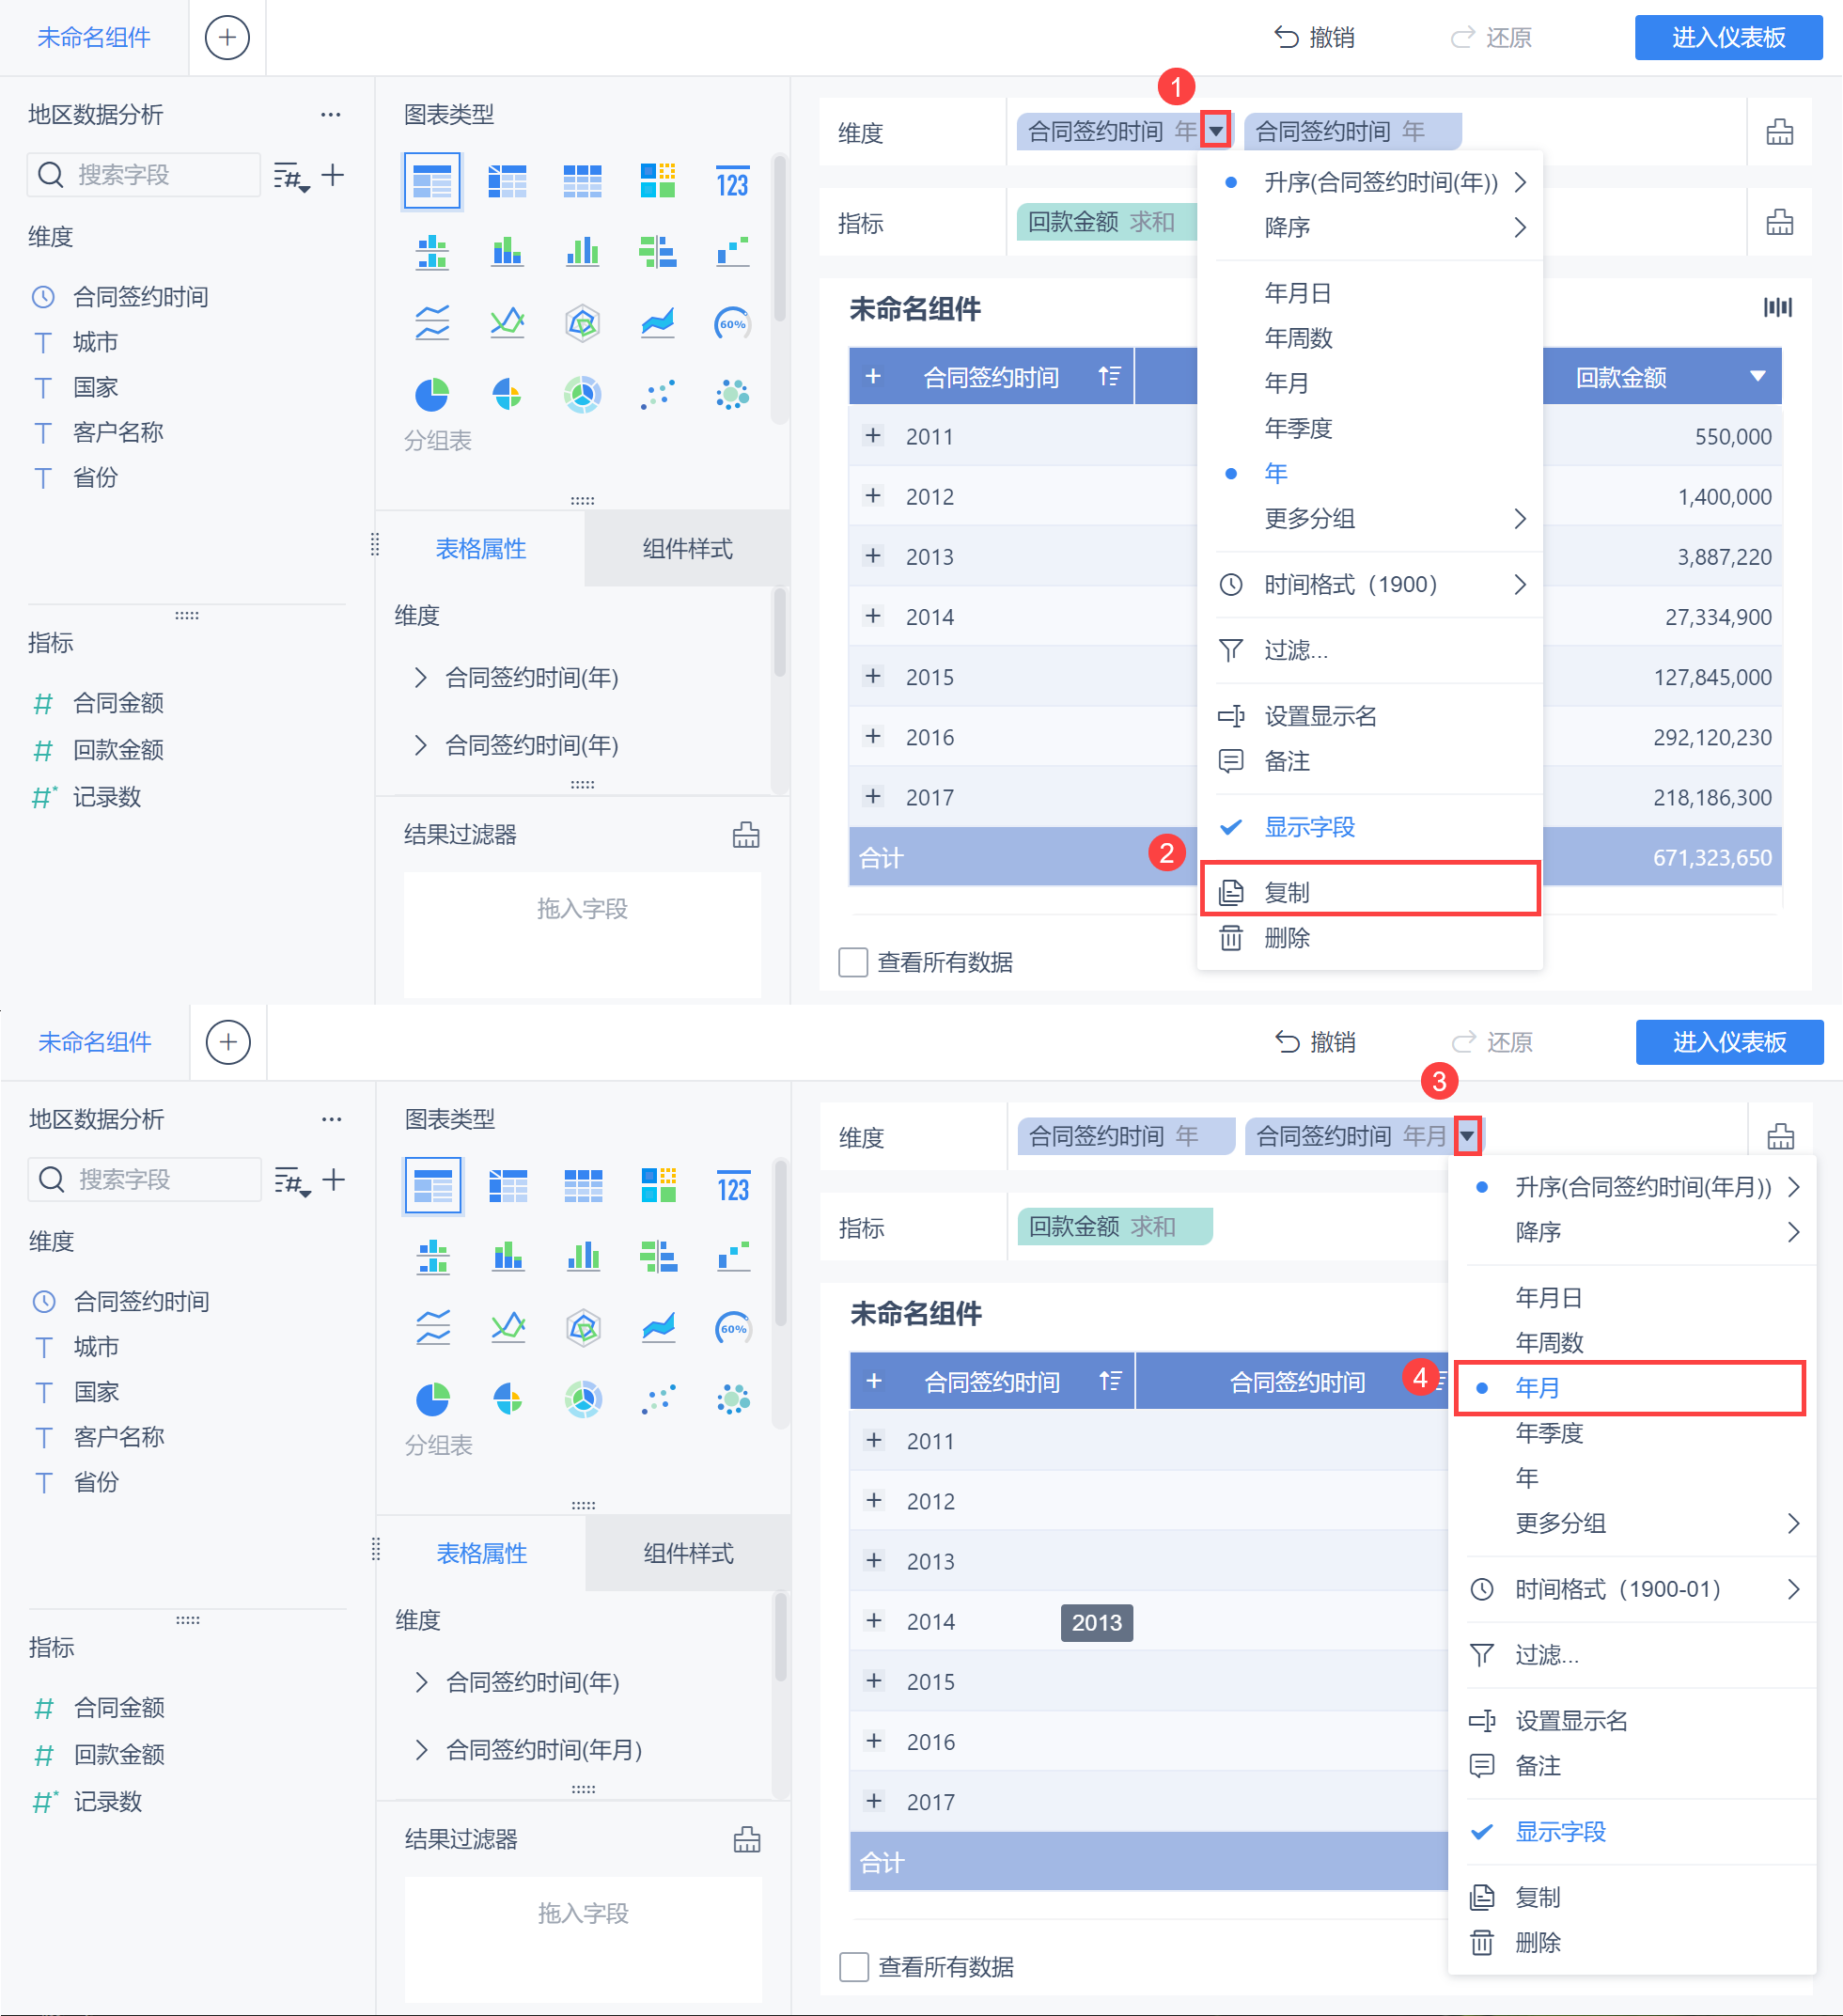Toggle the 查看所有数据 checkbox
The image size is (1843, 2016).
(853, 962)
